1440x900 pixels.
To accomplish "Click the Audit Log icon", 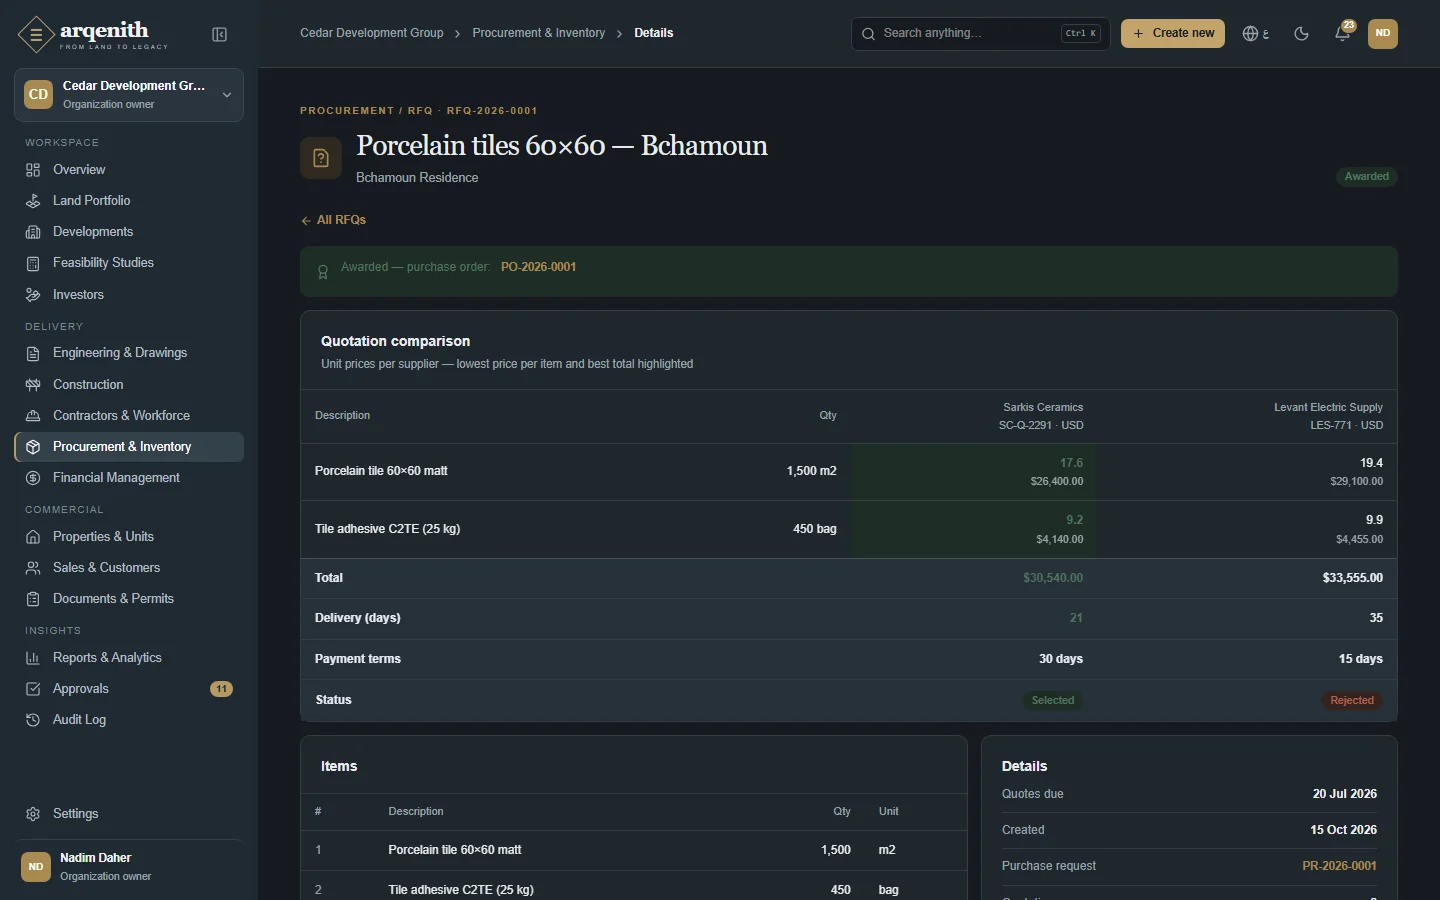I will point(33,720).
